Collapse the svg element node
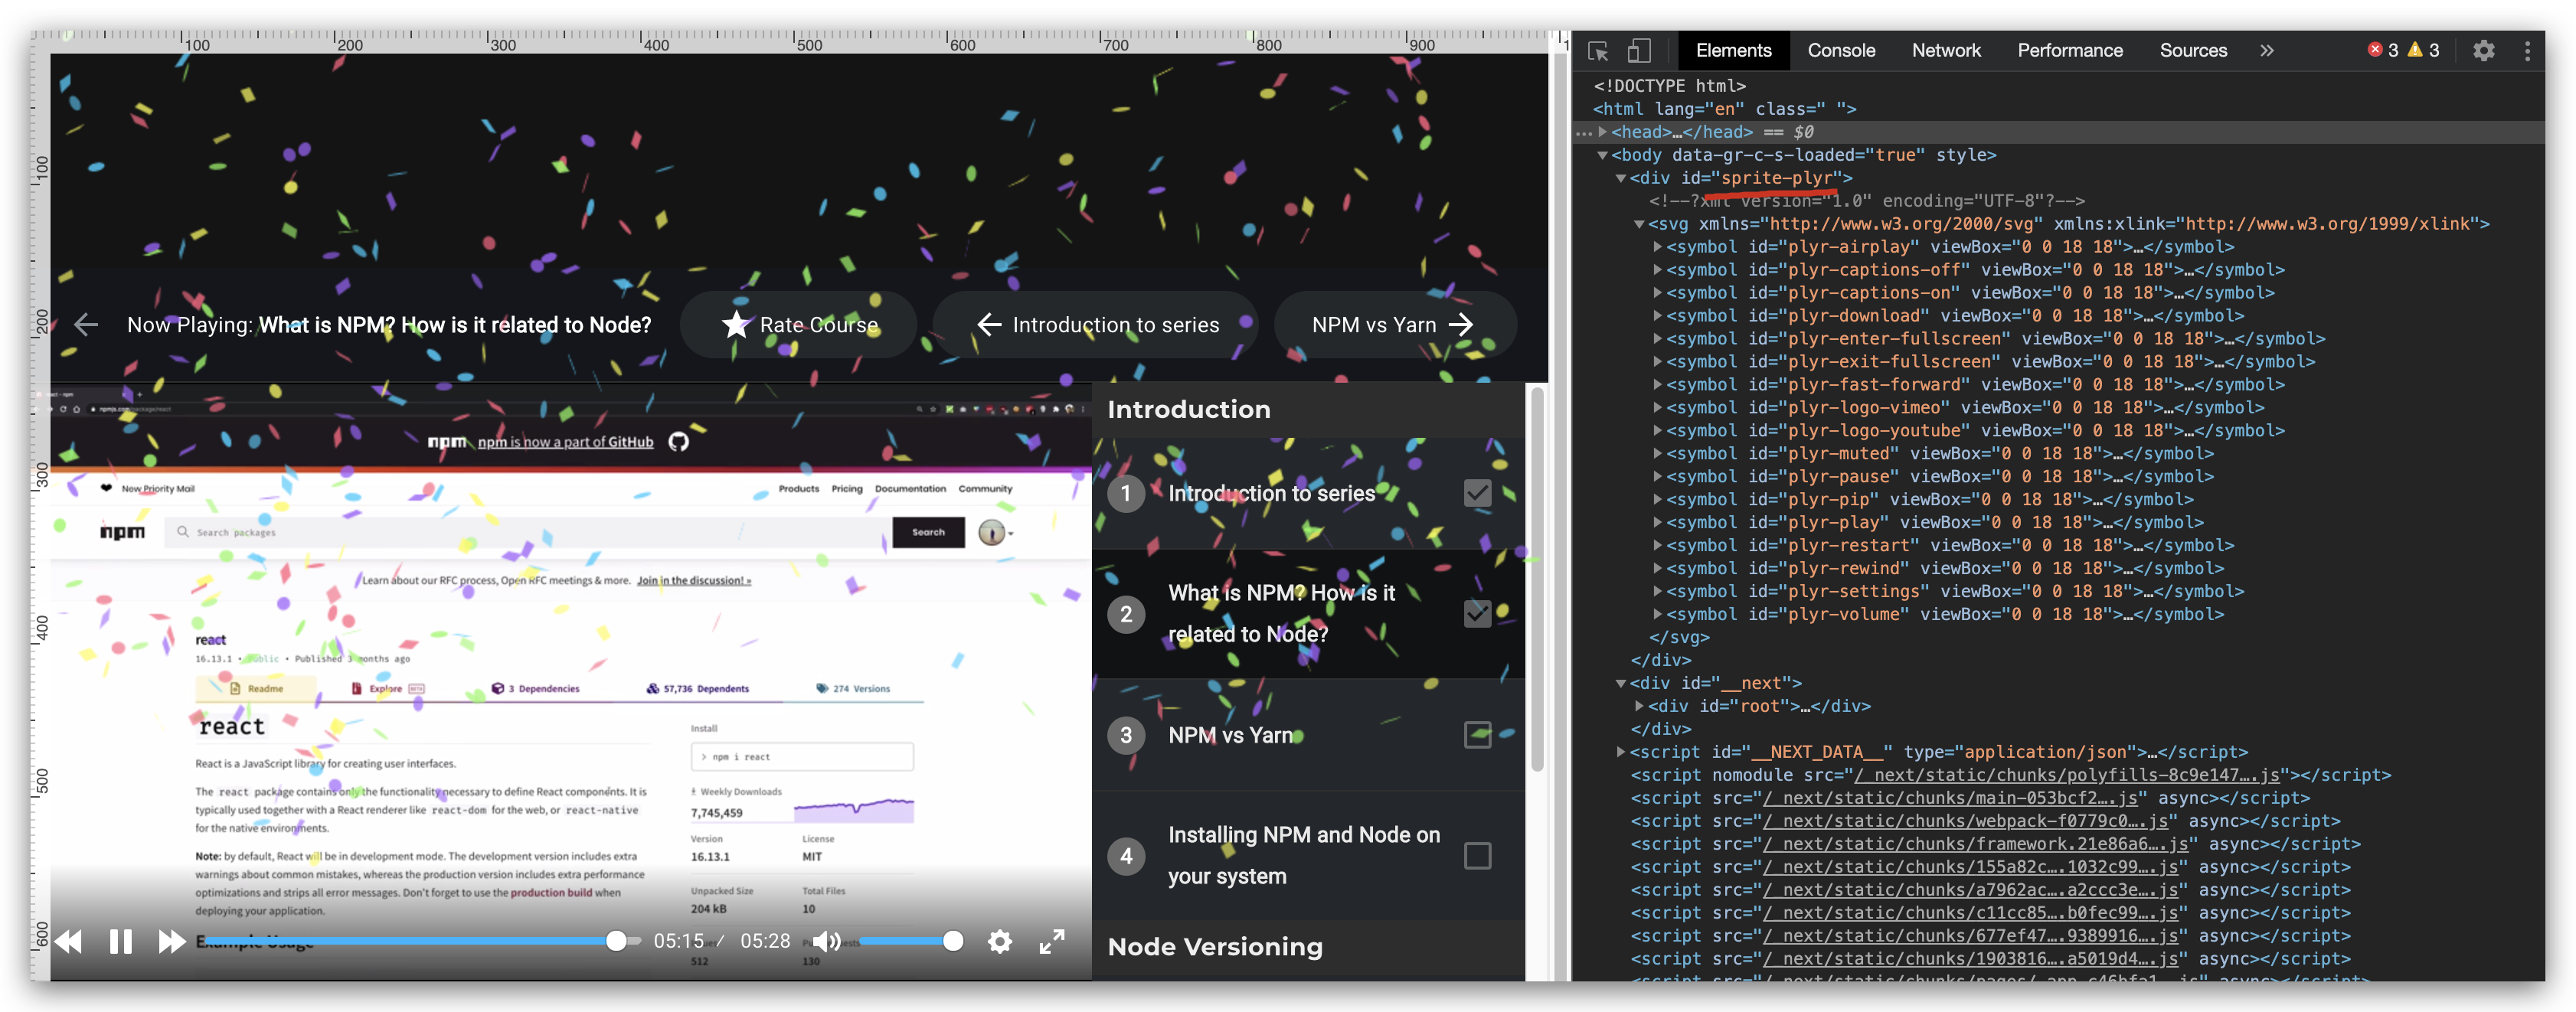Viewport: 2576px width, 1012px height. pyautogui.click(x=1639, y=224)
